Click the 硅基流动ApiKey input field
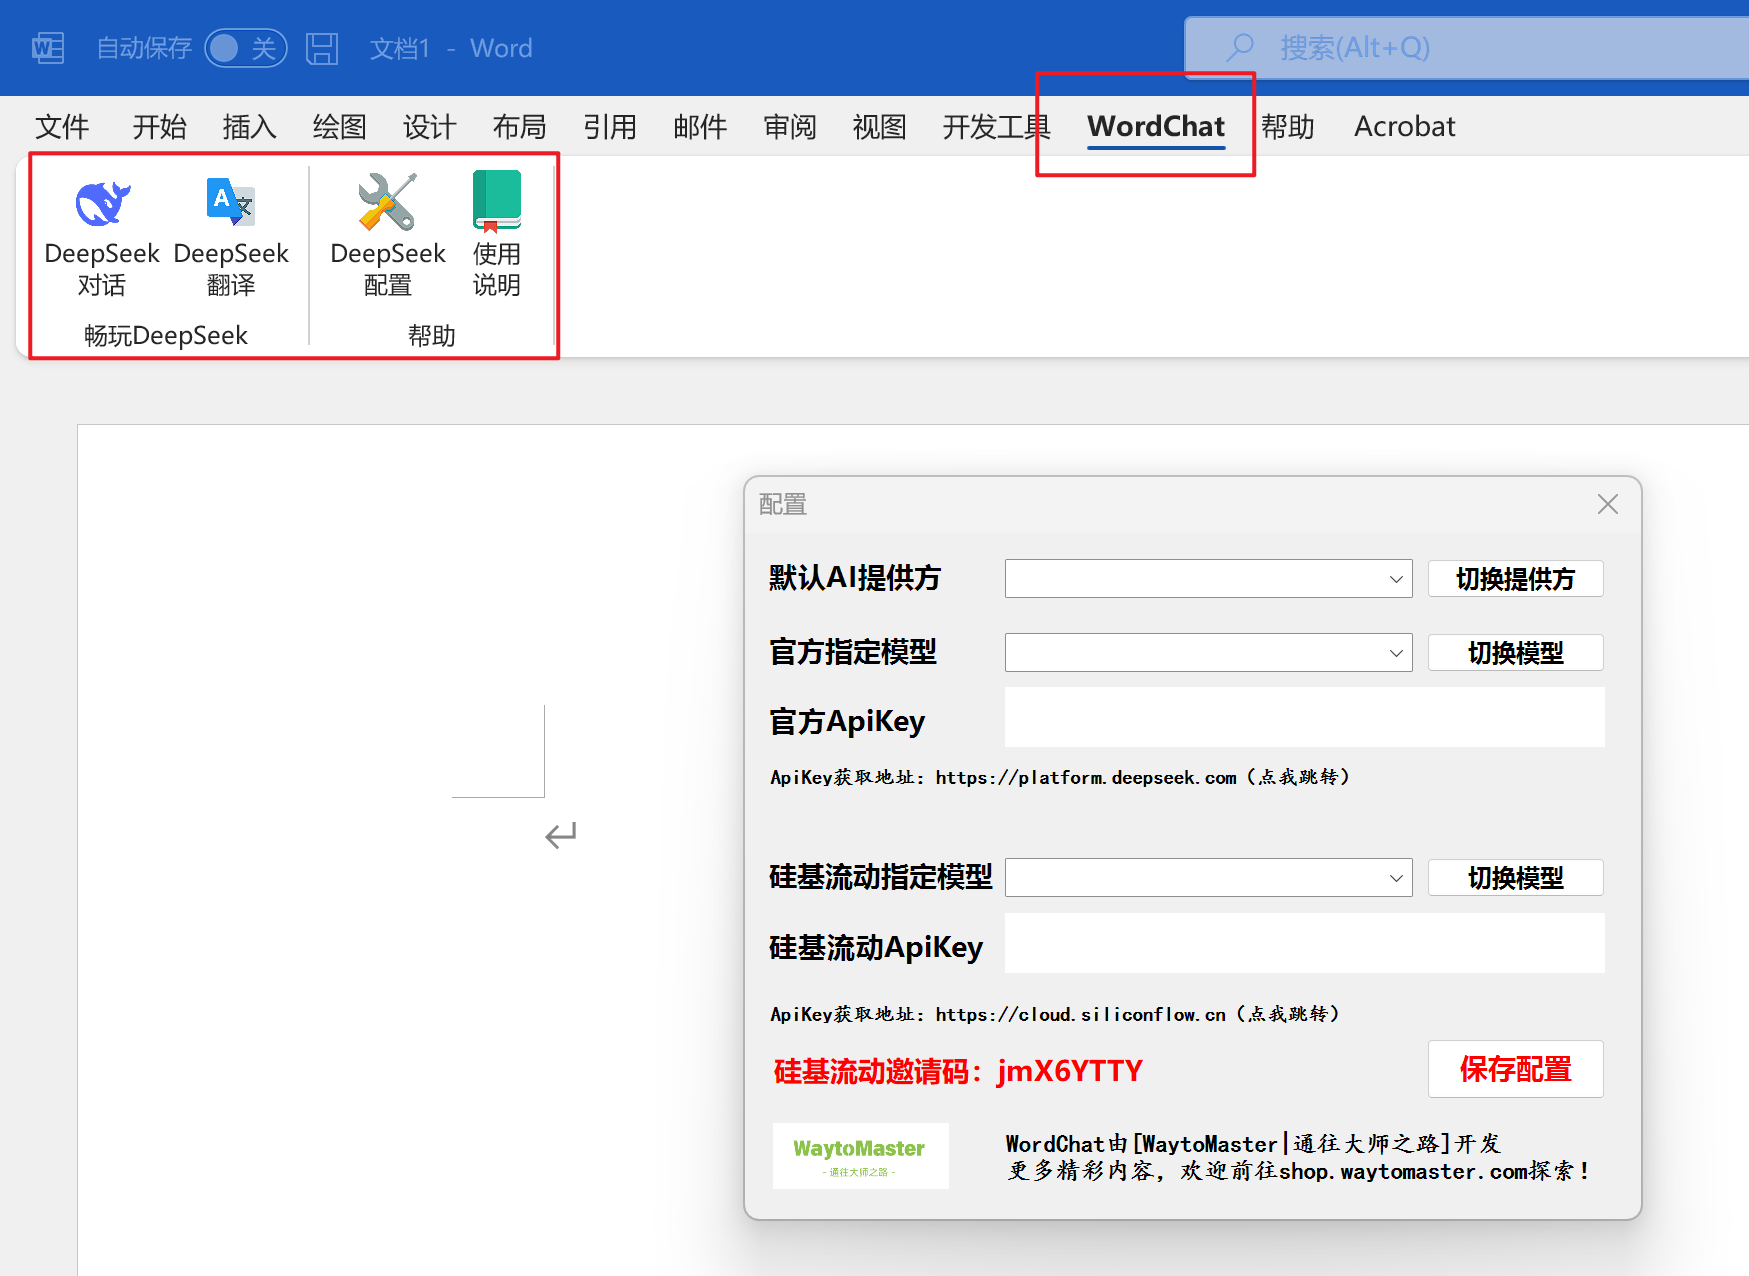Viewport: 1749px width, 1276px height. coord(1305,943)
